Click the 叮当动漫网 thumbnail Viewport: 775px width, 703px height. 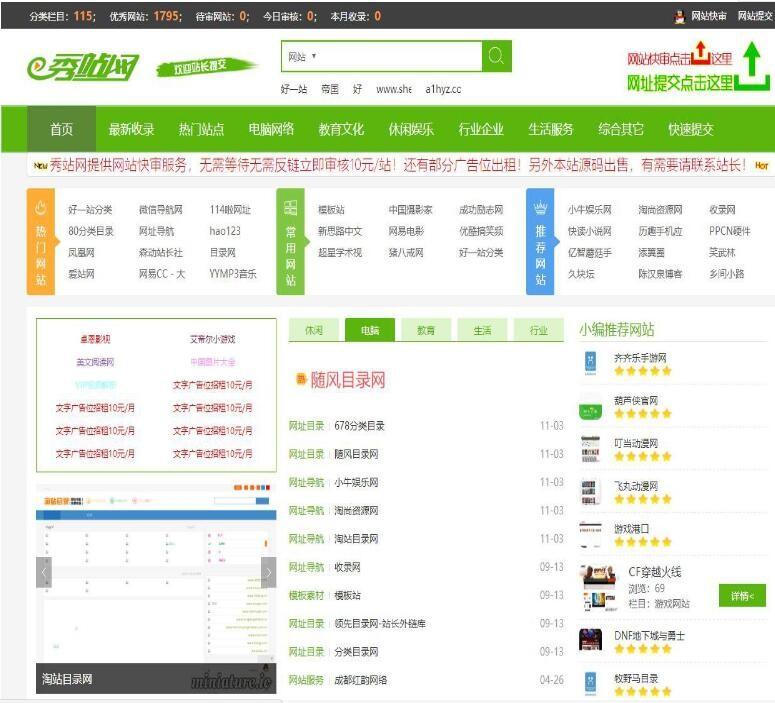[x=590, y=449]
